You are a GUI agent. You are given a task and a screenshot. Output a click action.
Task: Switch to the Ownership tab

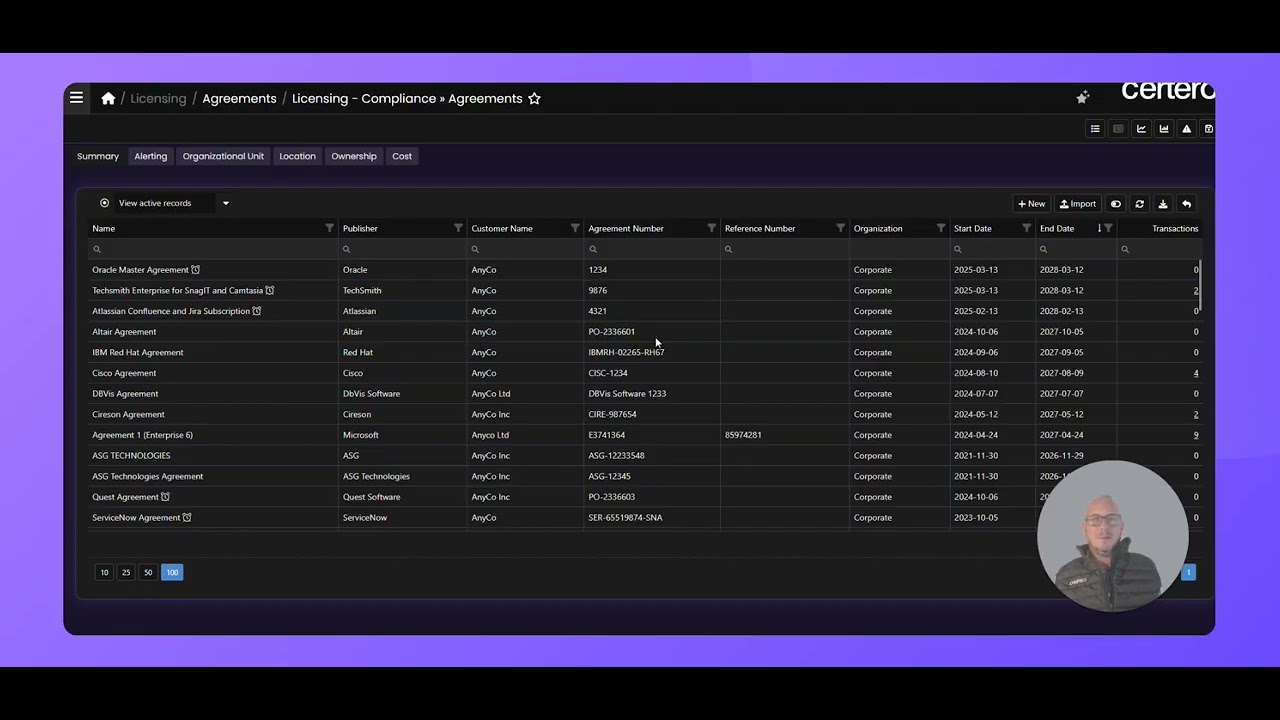[354, 156]
